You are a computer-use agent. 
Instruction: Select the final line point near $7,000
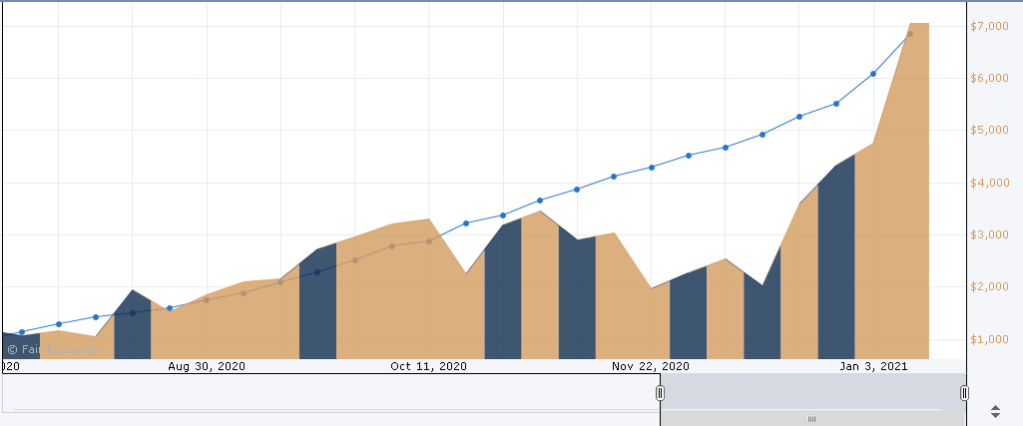[909, 34]
